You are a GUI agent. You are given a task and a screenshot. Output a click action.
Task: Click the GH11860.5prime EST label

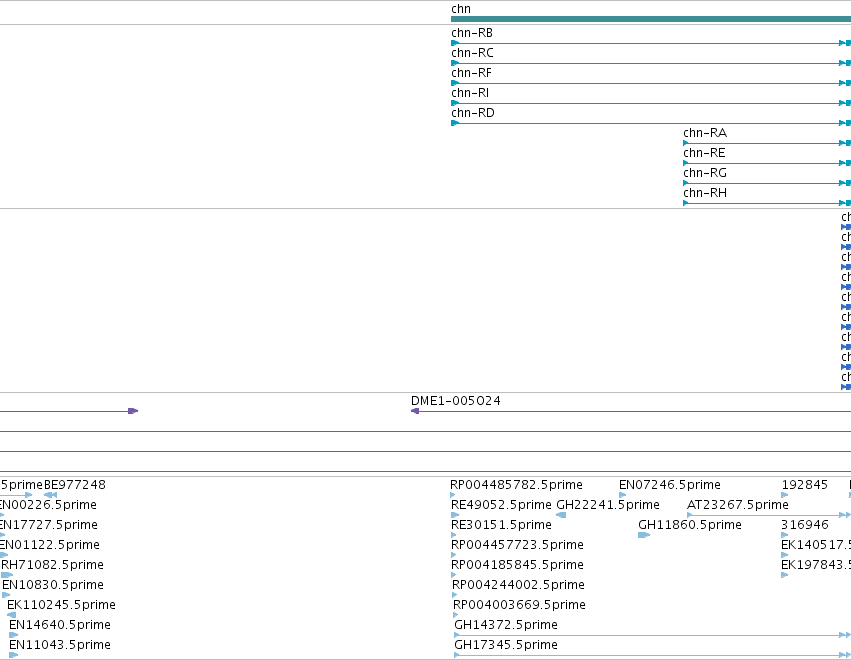tap(690, 525)
